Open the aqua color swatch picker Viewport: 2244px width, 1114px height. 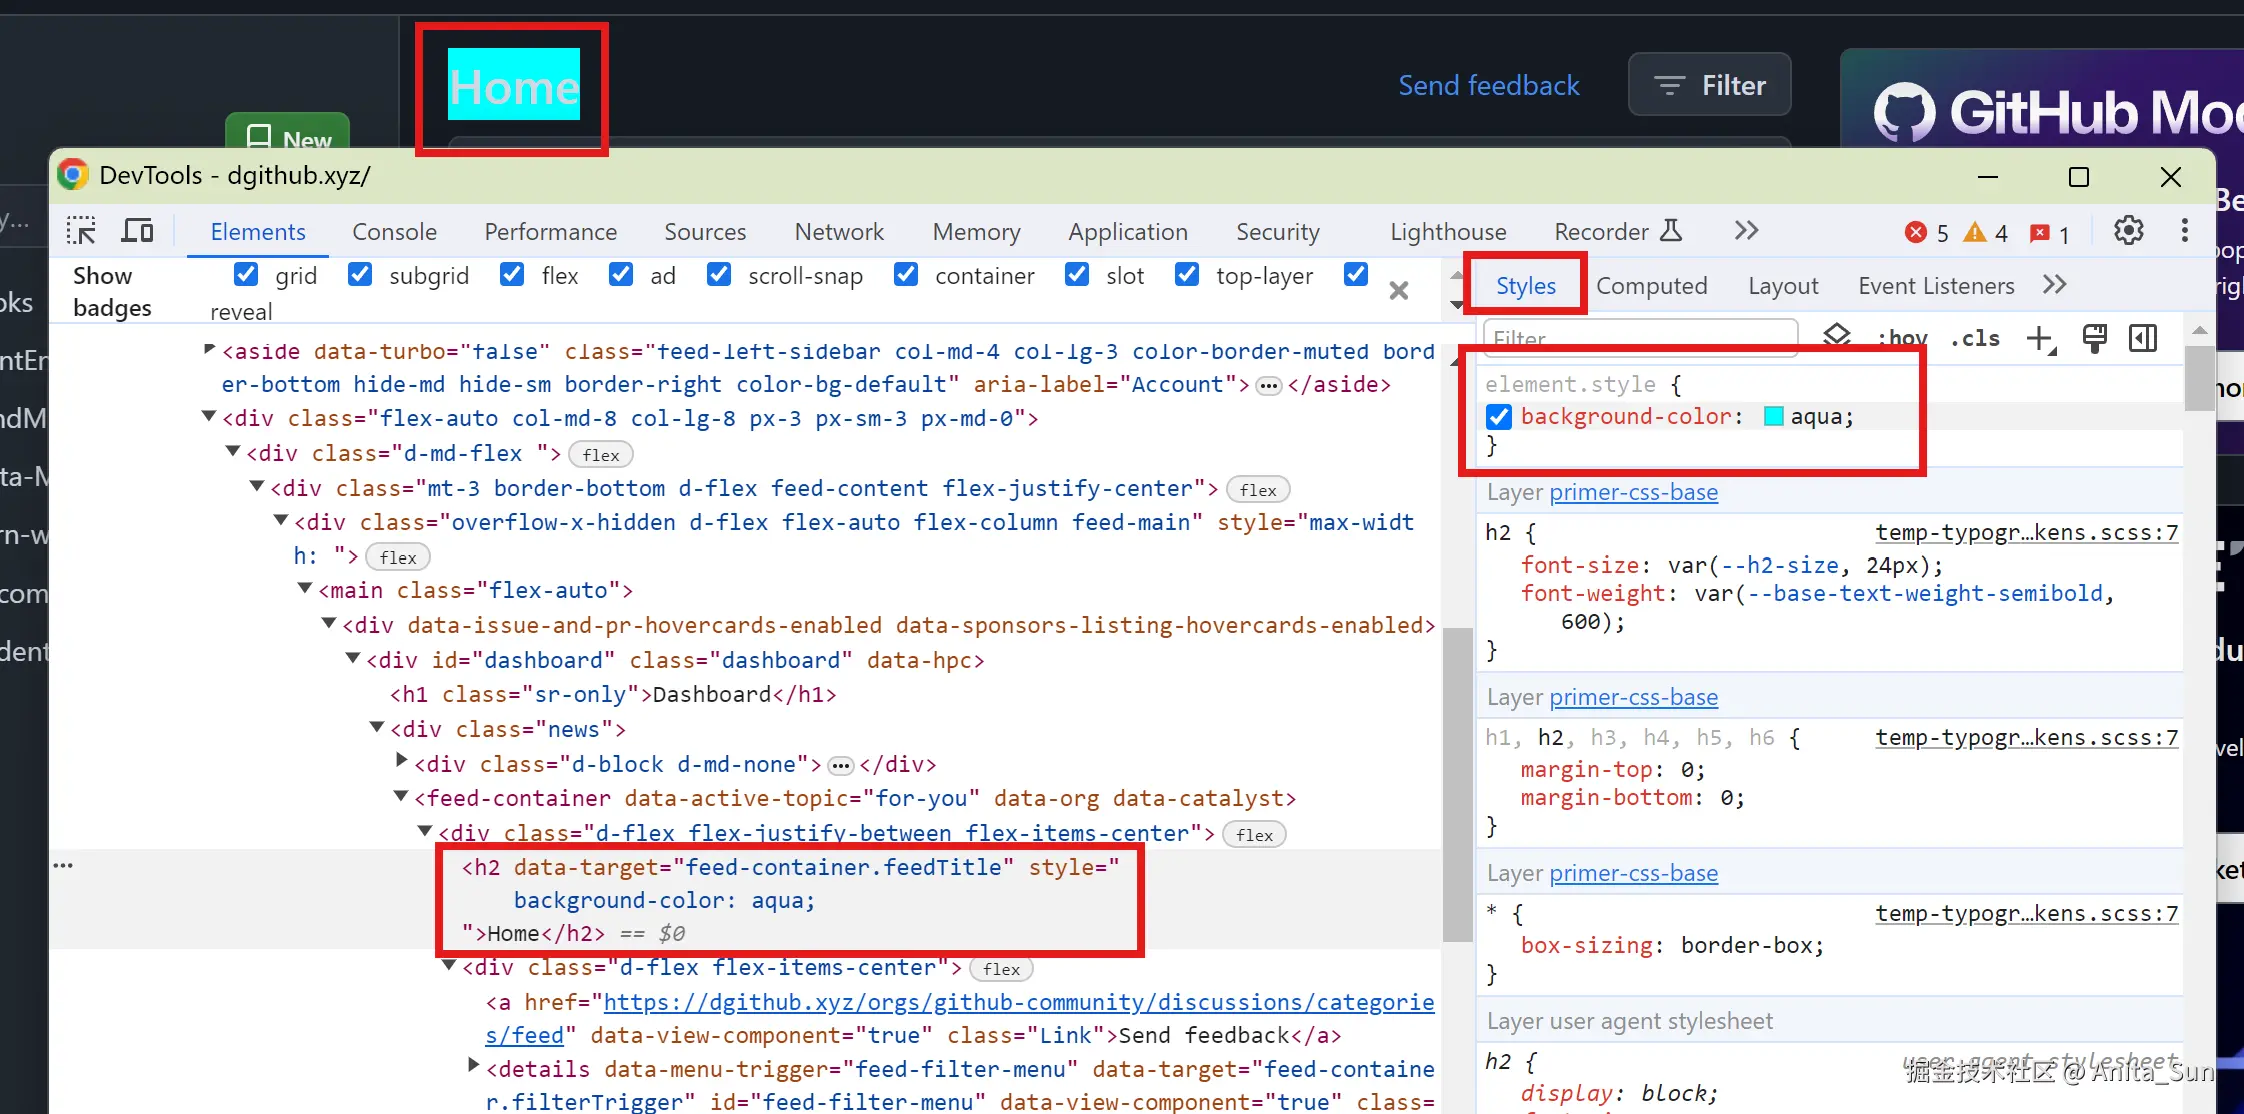(1774, 417)
